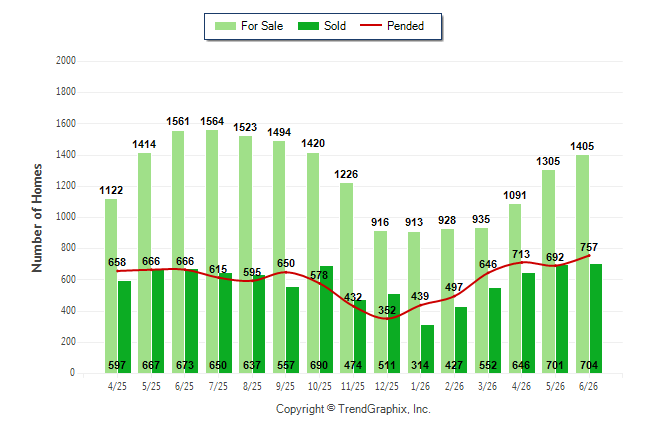Click the 4/25 For Sale bar labeled 1122

point(111,286)
